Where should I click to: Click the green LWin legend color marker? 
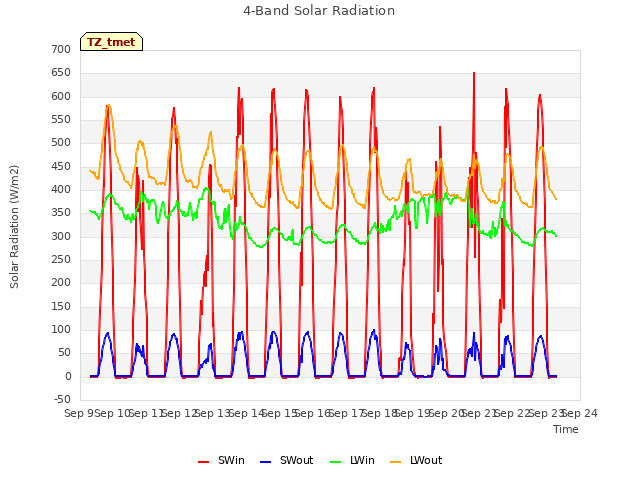point(335,462)
